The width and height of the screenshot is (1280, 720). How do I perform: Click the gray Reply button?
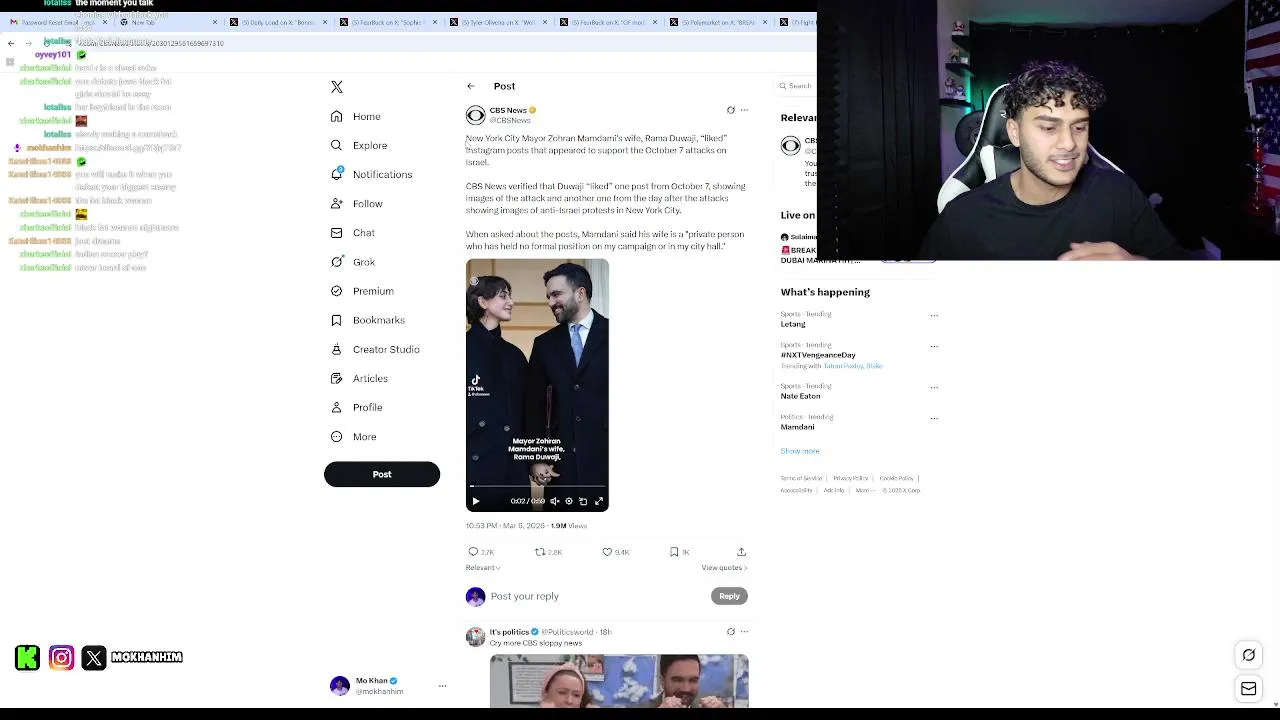click(x=729, y=596)
